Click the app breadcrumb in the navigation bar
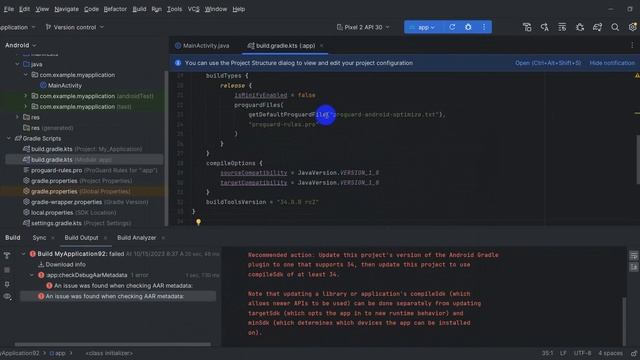The height and width of the screenshot is (360, 640). (58, 353)
